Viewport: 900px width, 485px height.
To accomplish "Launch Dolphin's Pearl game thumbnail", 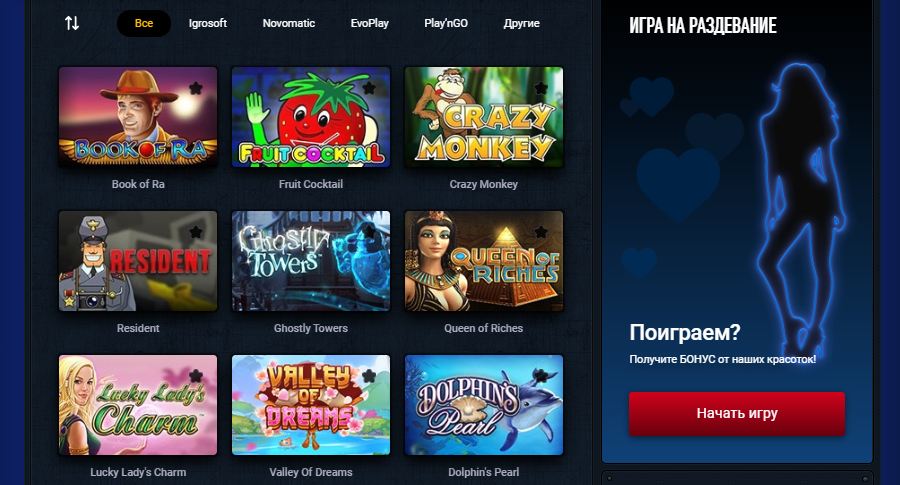I will [x=484, y=405].
